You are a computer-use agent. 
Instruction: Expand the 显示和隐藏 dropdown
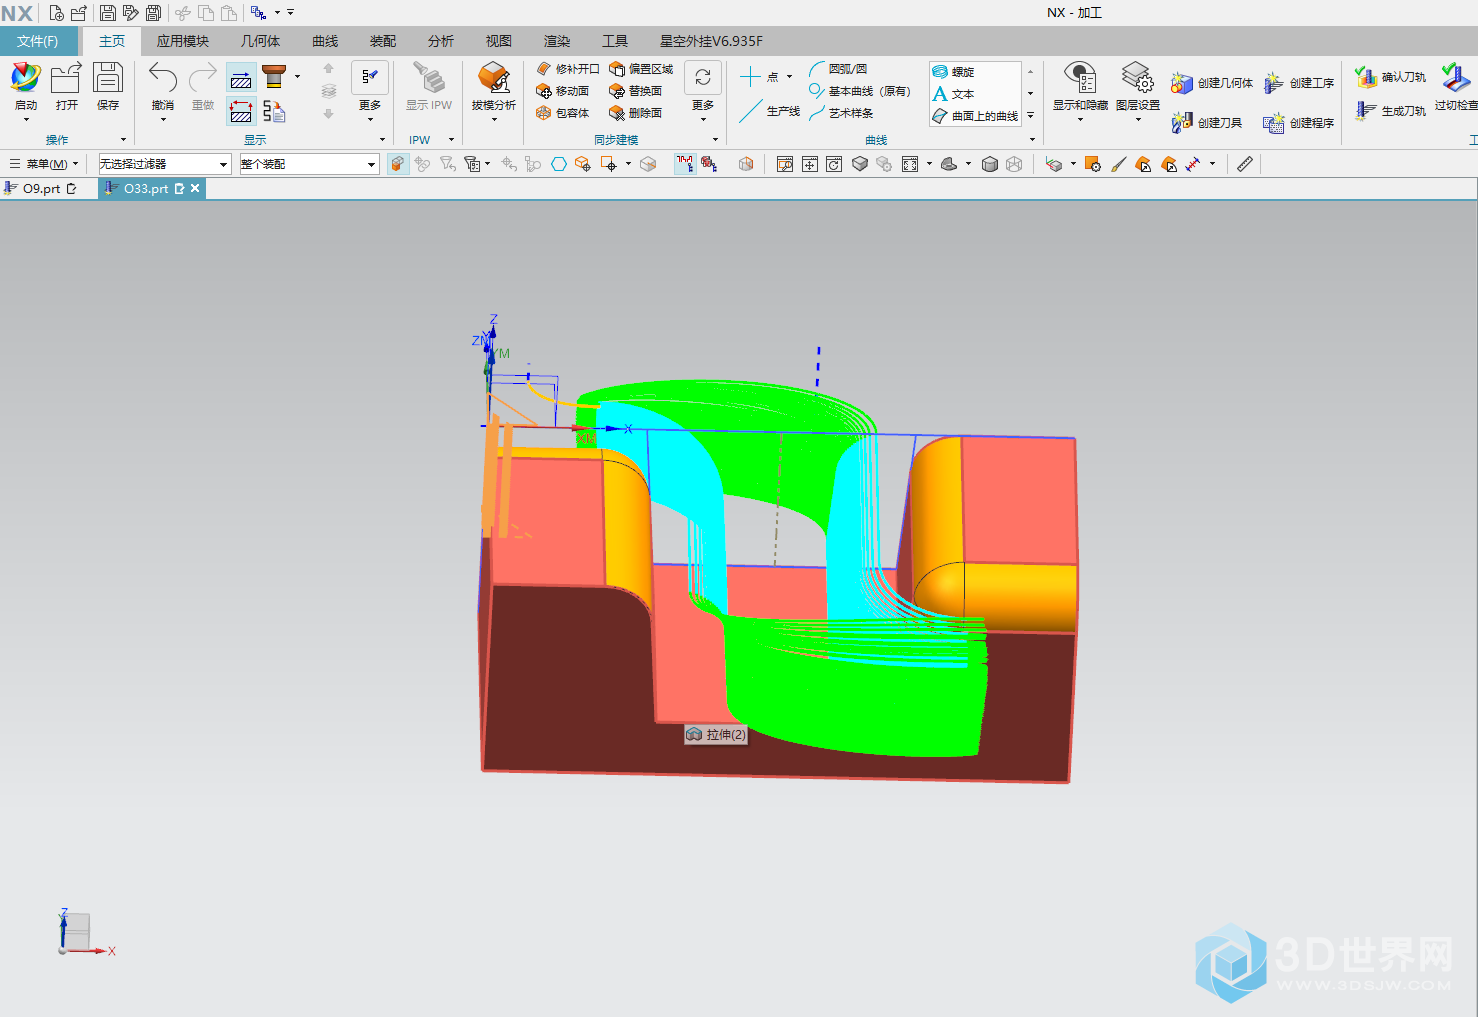(1080, 120)
